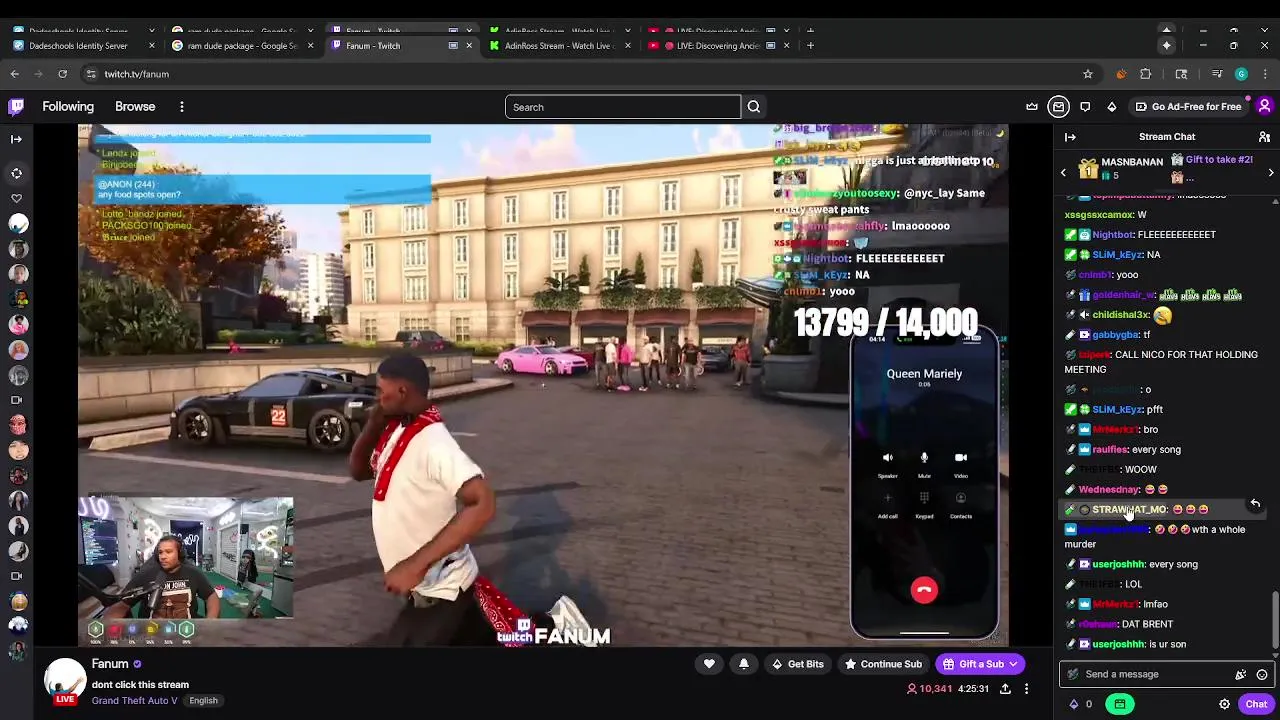
Task: Click the Go Ad-Free for Free button
Action: point(1188,107)
